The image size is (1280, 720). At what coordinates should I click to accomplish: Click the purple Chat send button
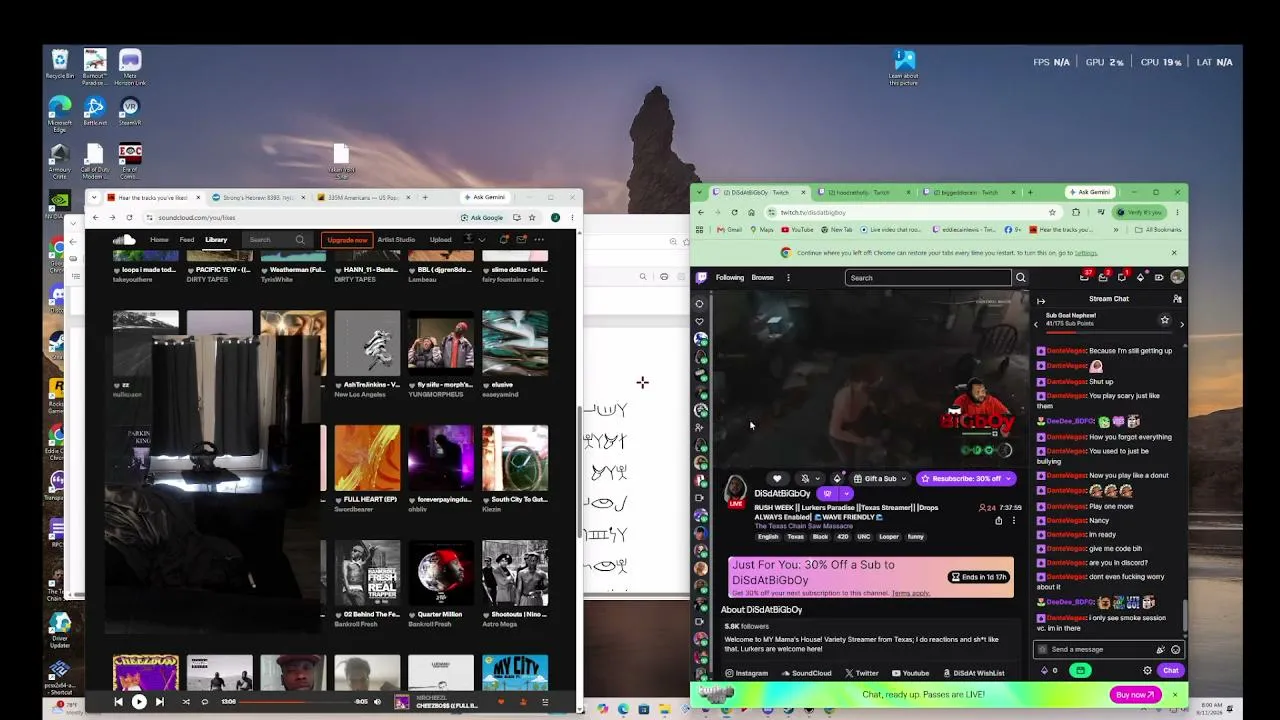pyautogui.click(x=1170, y=671)
